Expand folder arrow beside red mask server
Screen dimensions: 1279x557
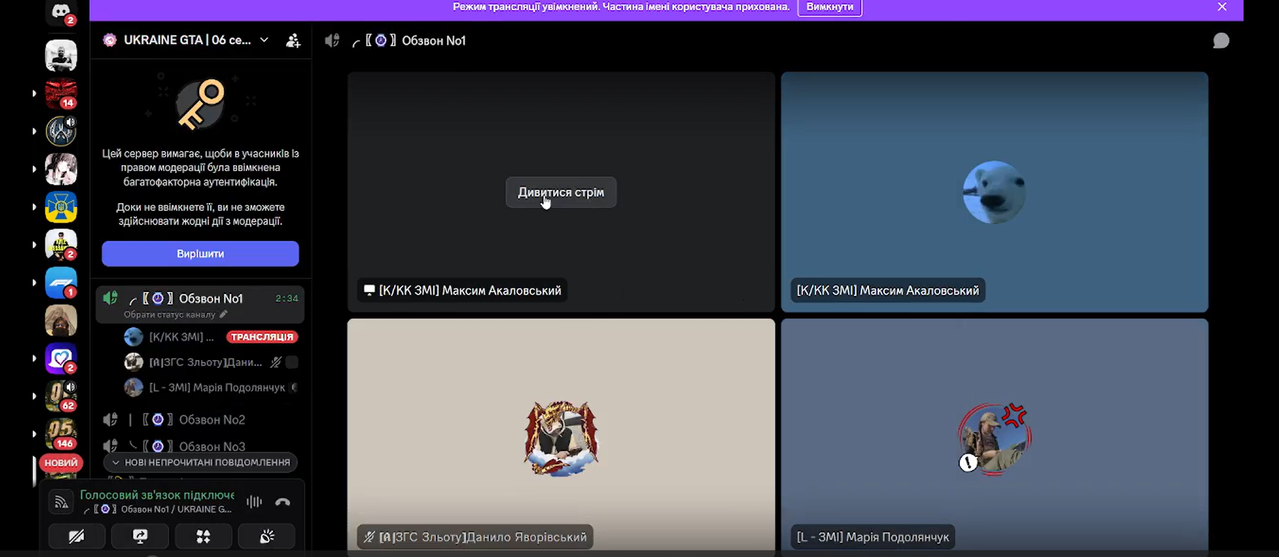tap(34, 93)
